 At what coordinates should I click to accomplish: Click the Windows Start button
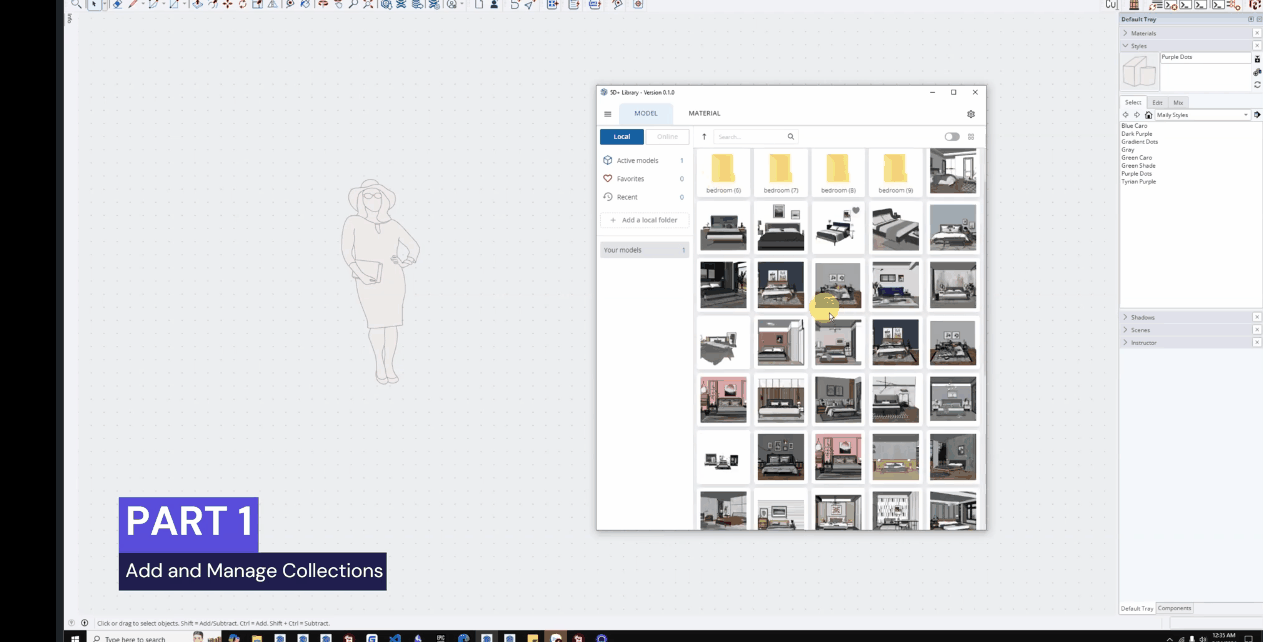tap(74, 637)
